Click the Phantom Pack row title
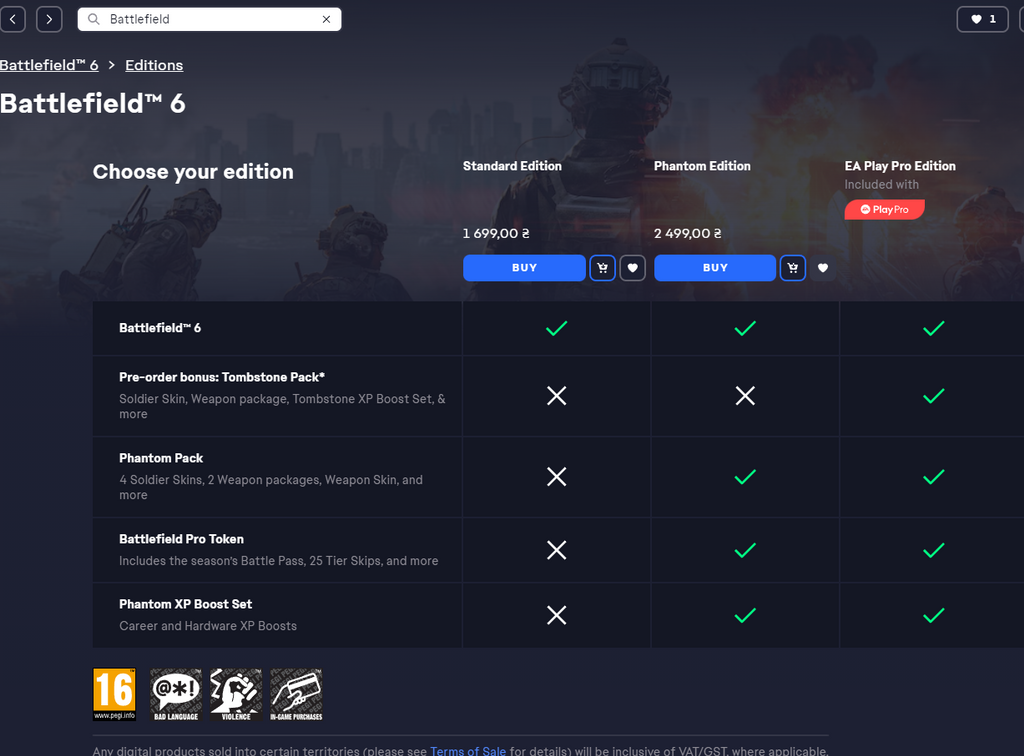The width and height of the screenshot is (1024, 756). (161, 458)
